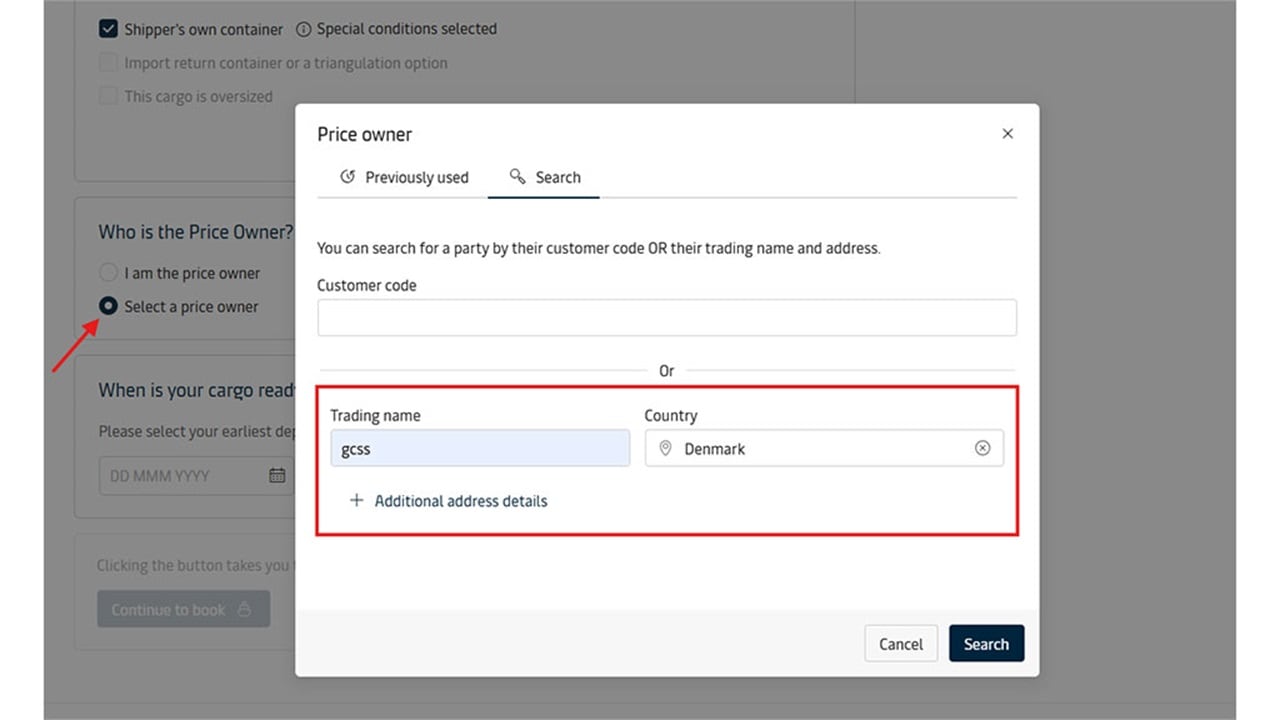Click the plus icon for additional address
Image resolution: width=1280 pixels, height=720 pixels.
point(356,501)
